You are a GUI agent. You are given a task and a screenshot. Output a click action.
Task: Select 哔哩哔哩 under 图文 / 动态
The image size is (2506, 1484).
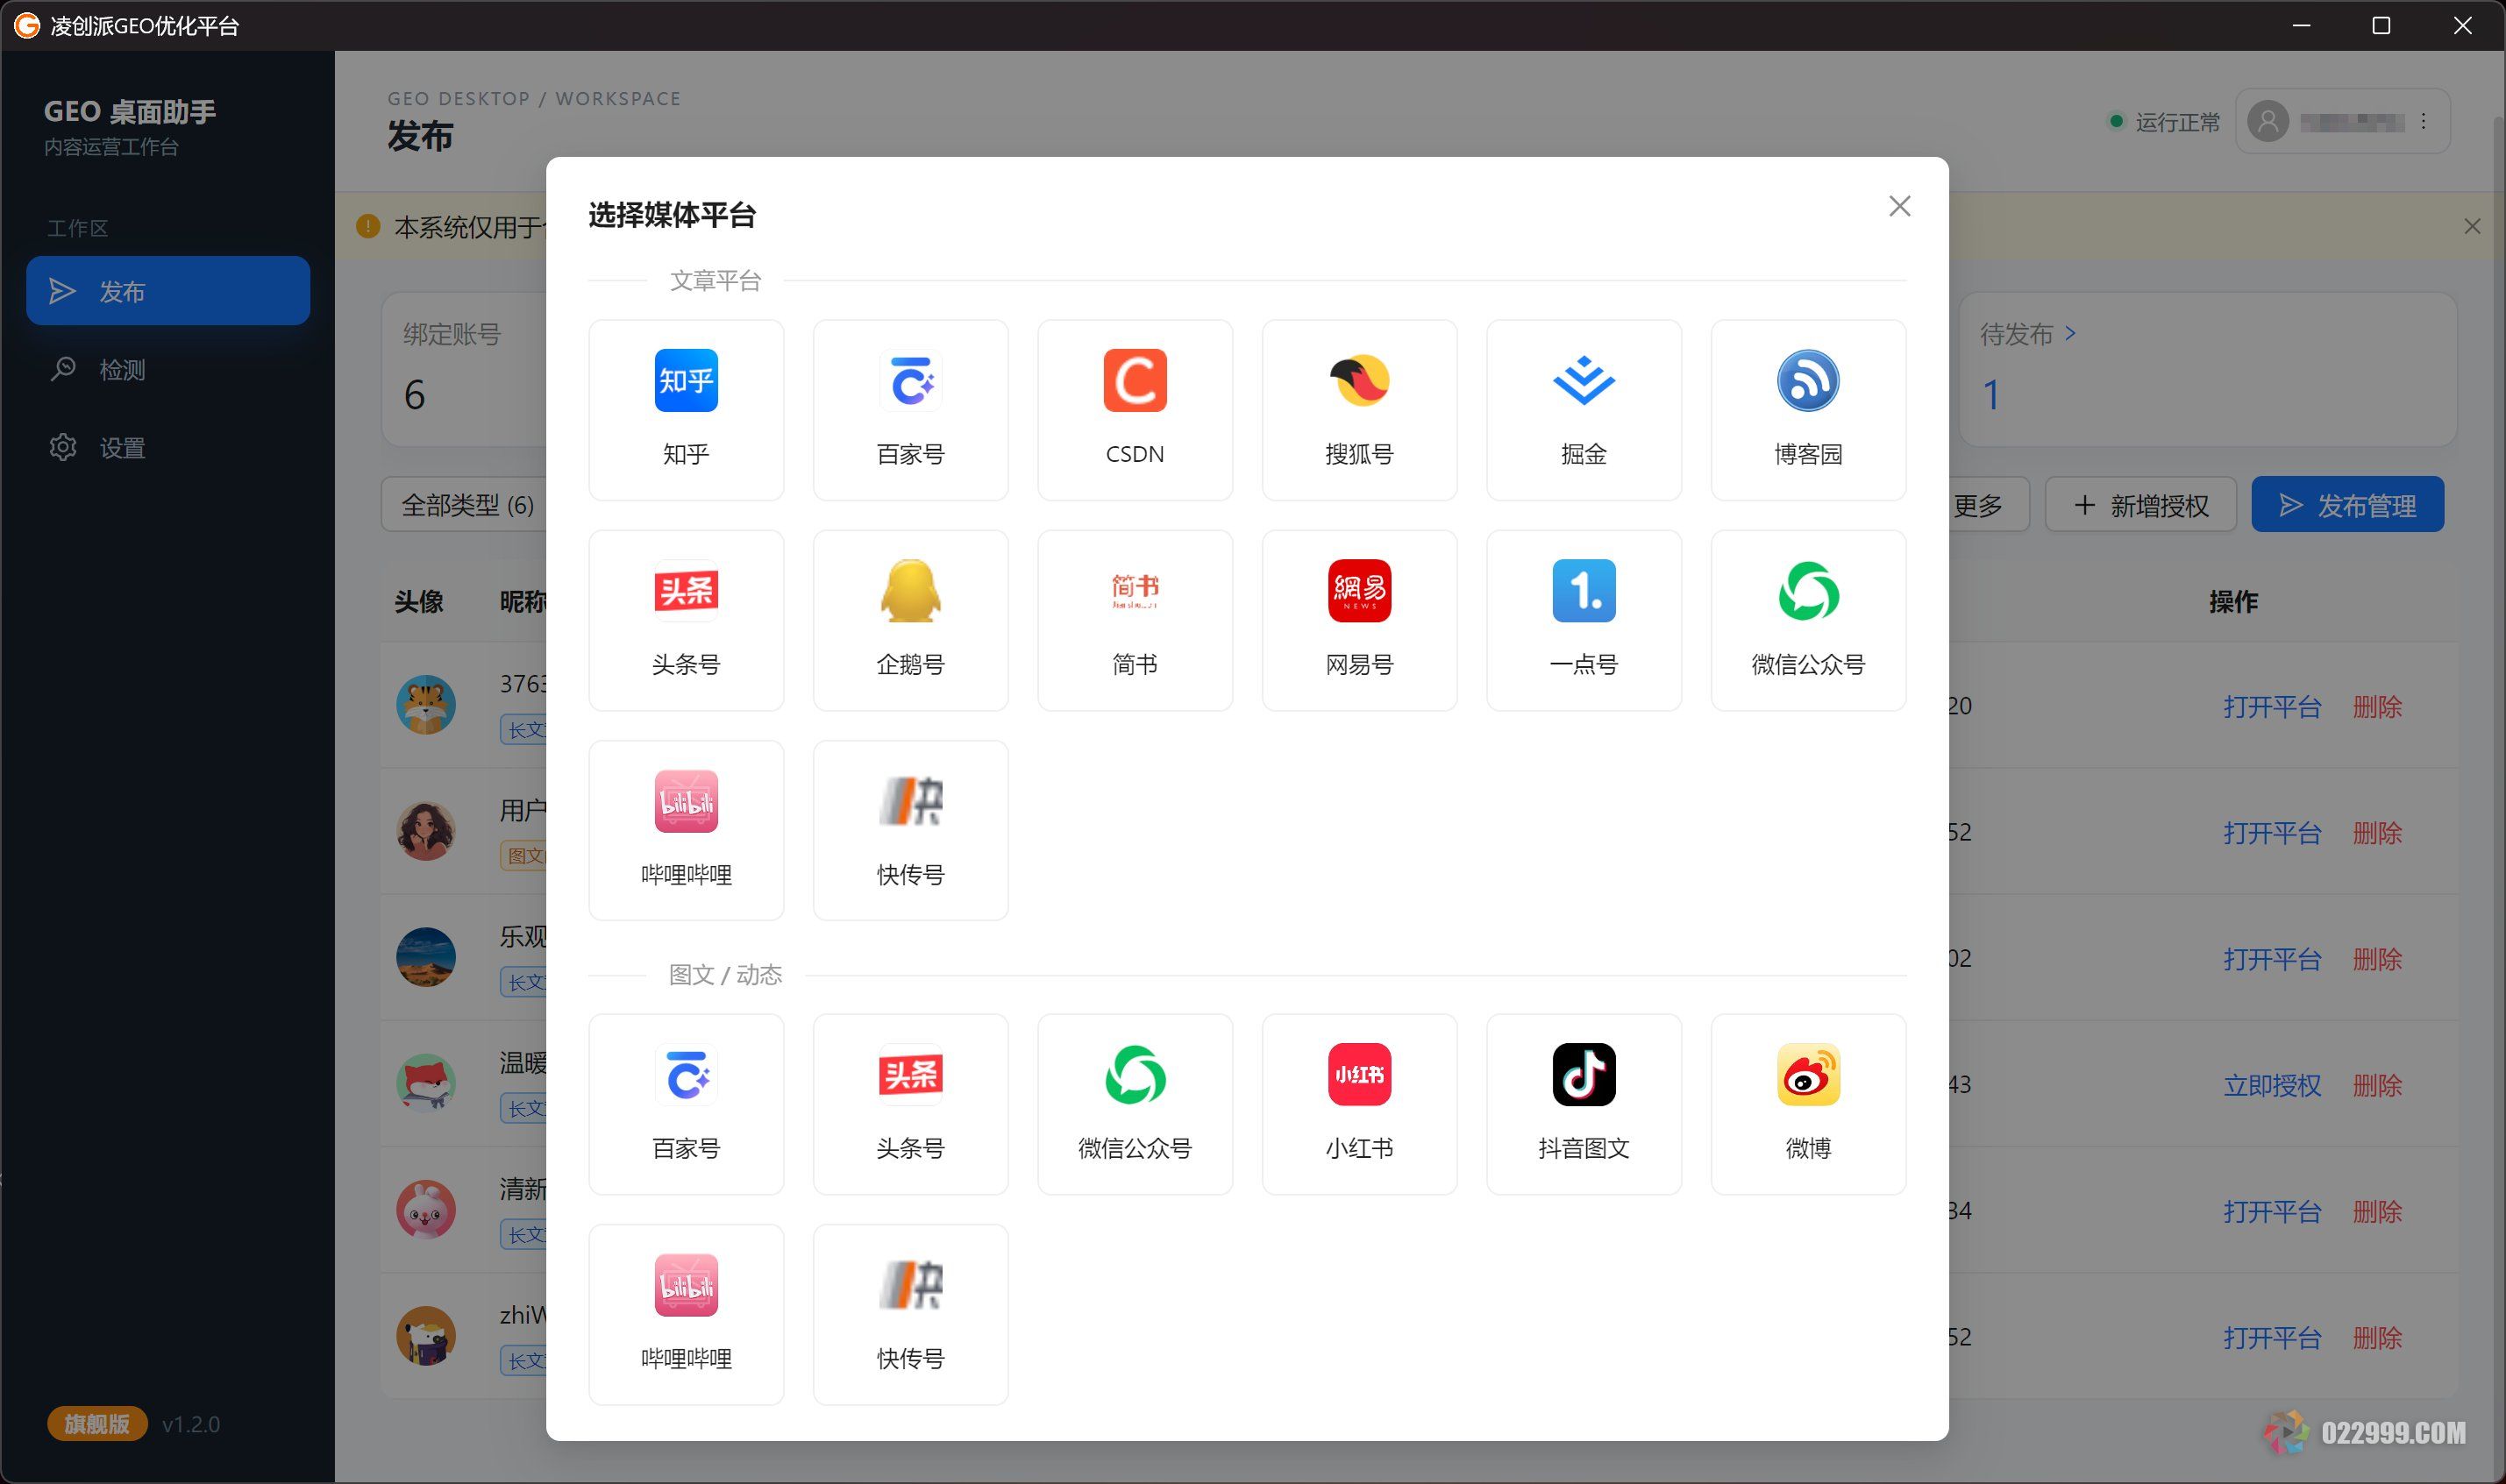click(x=686, y=1314)
